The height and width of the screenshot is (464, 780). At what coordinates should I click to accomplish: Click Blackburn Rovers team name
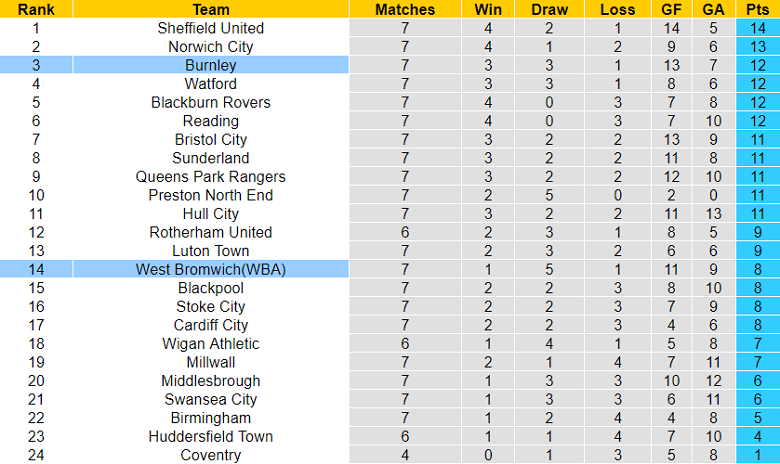(211, 102)
